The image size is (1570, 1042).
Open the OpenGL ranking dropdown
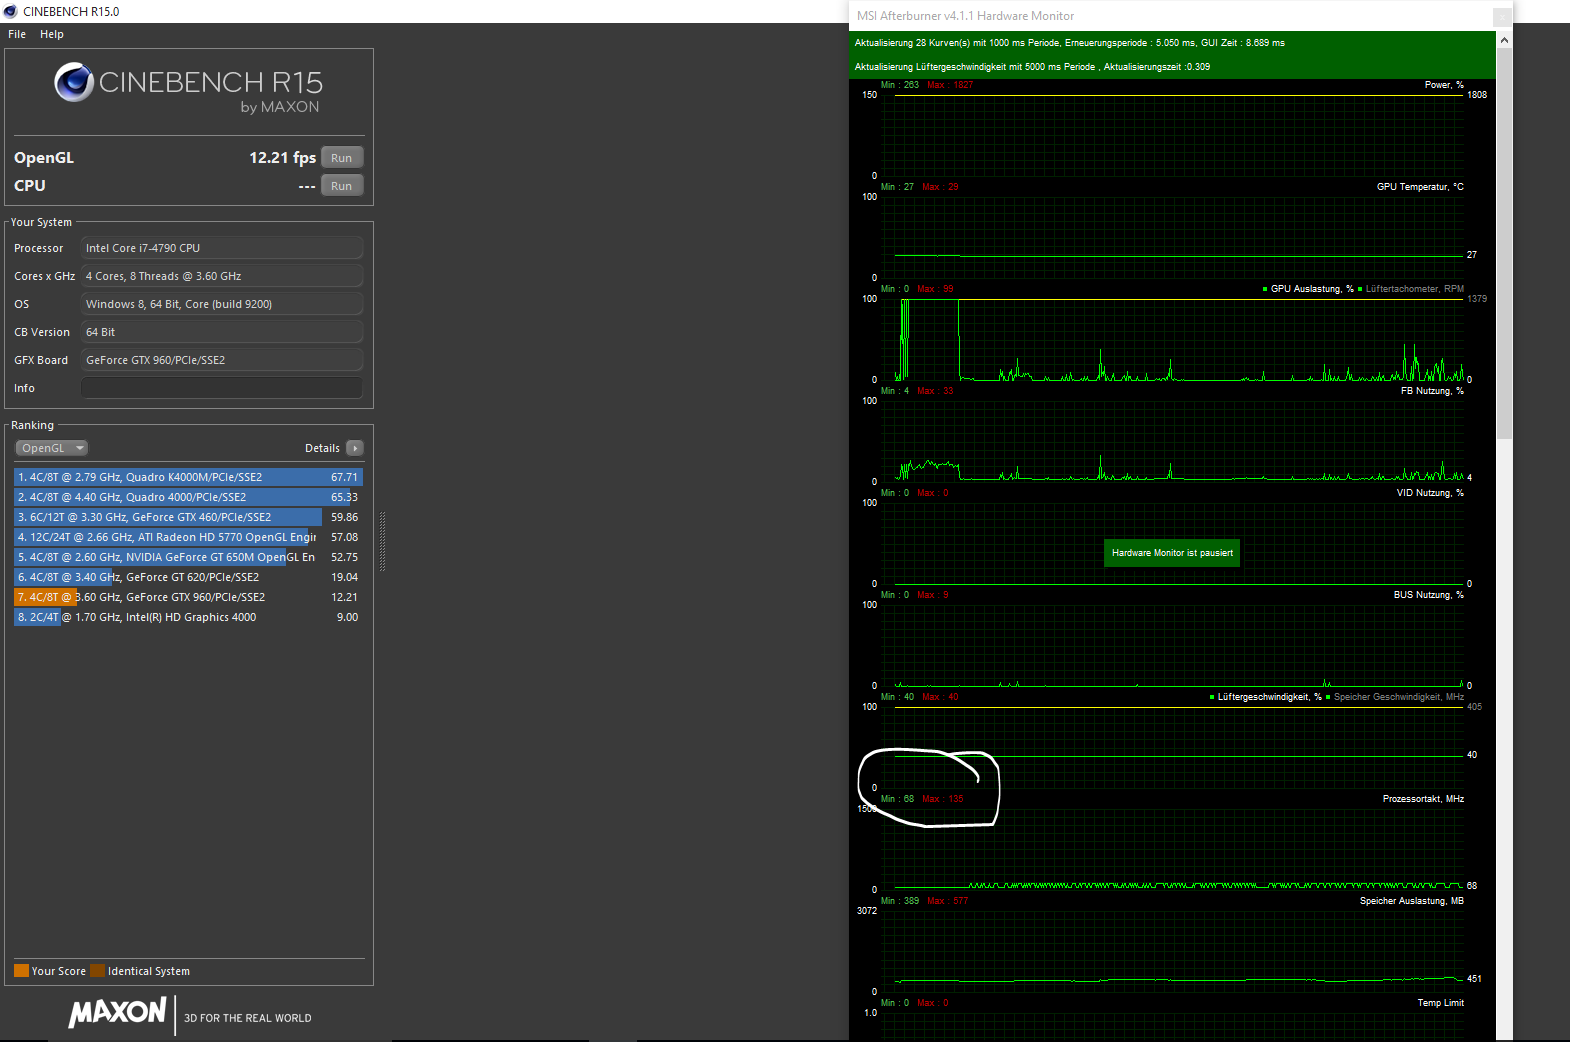pos(52,448)
